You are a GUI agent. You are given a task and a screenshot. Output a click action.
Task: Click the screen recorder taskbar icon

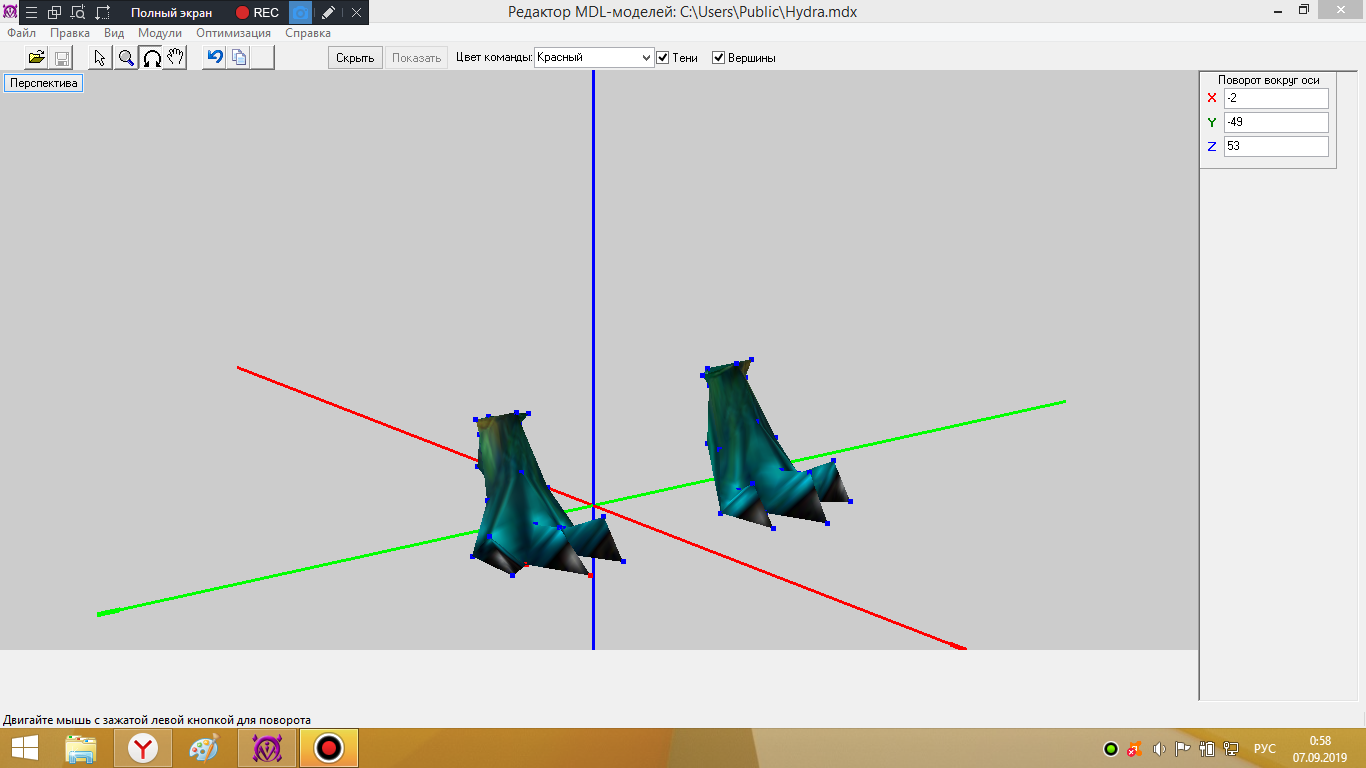pos(329,748)
